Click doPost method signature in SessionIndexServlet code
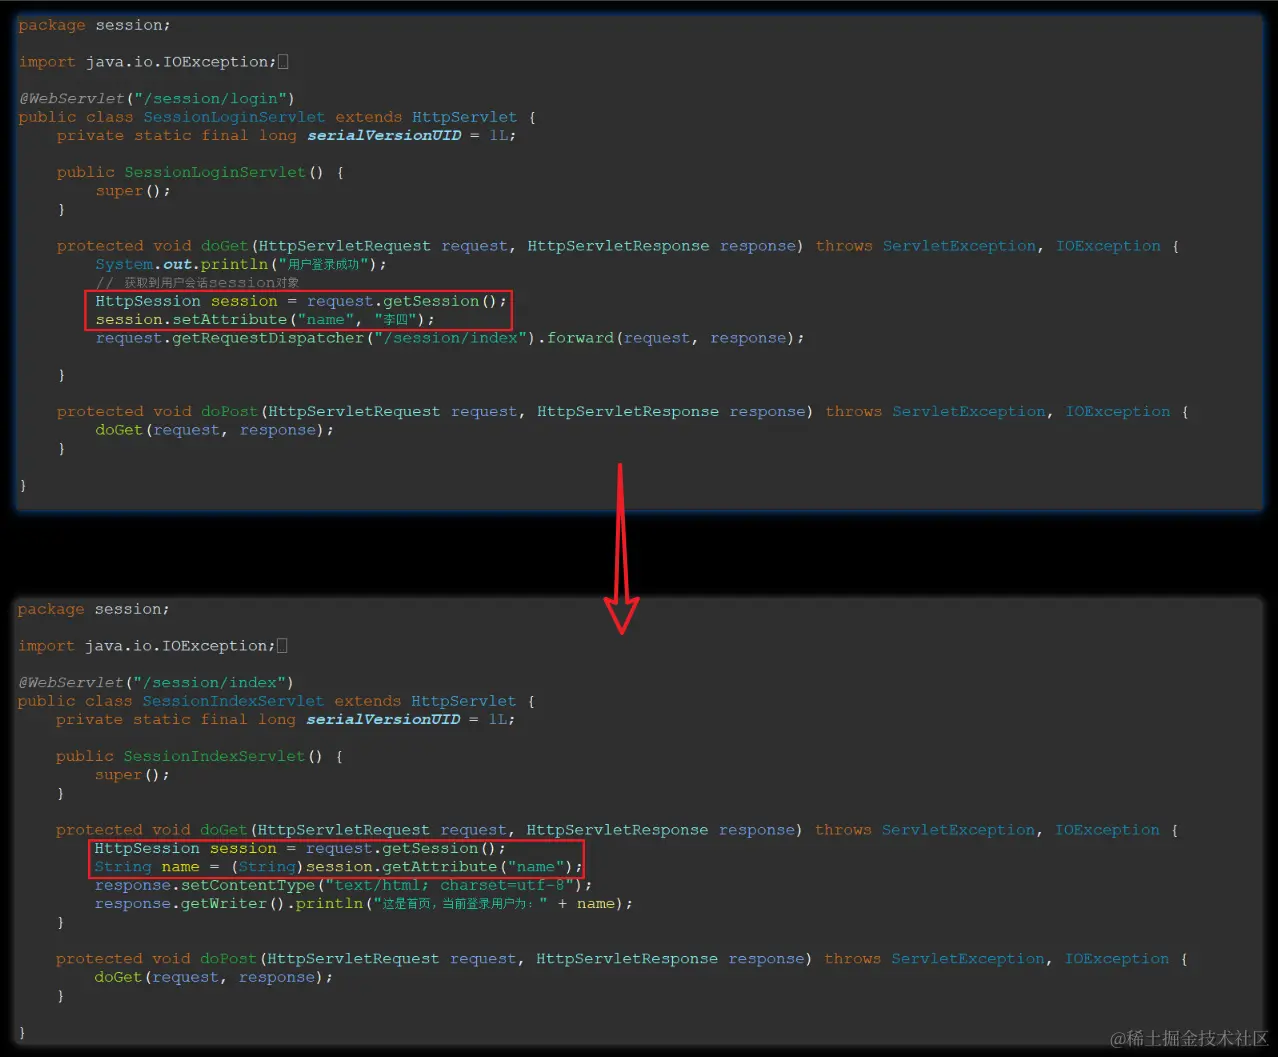The height and width of the screenshot is (1057, 1278). coord(621,958)
